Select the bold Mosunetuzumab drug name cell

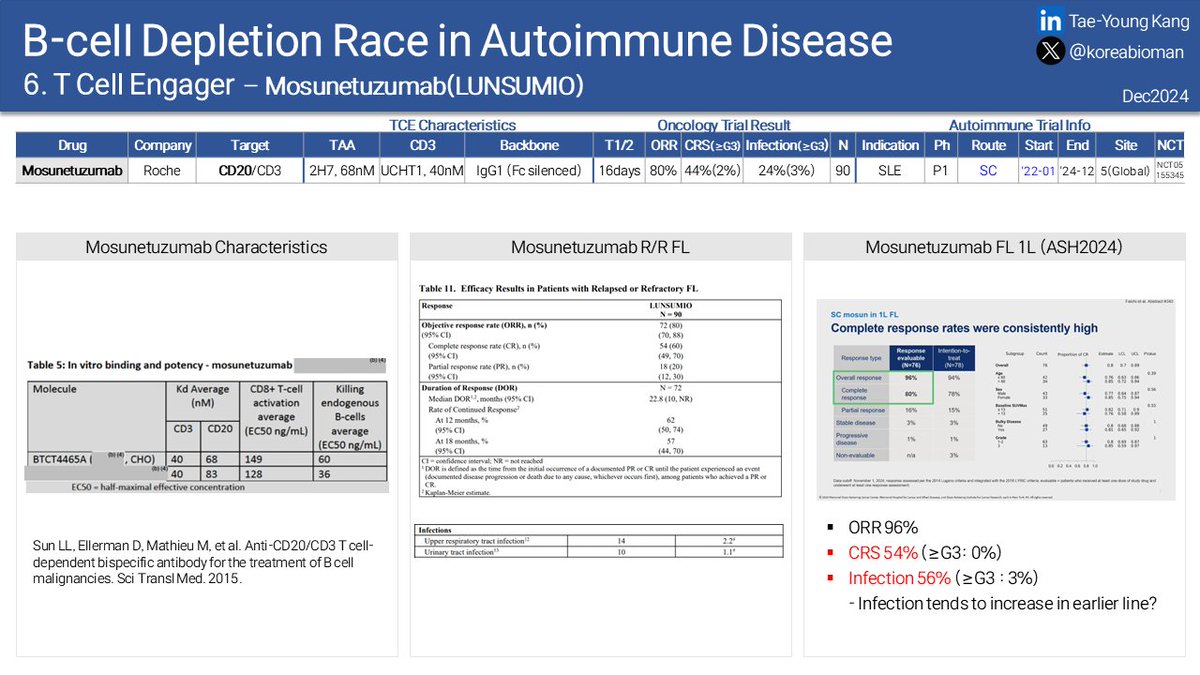[x=73, y=171]
